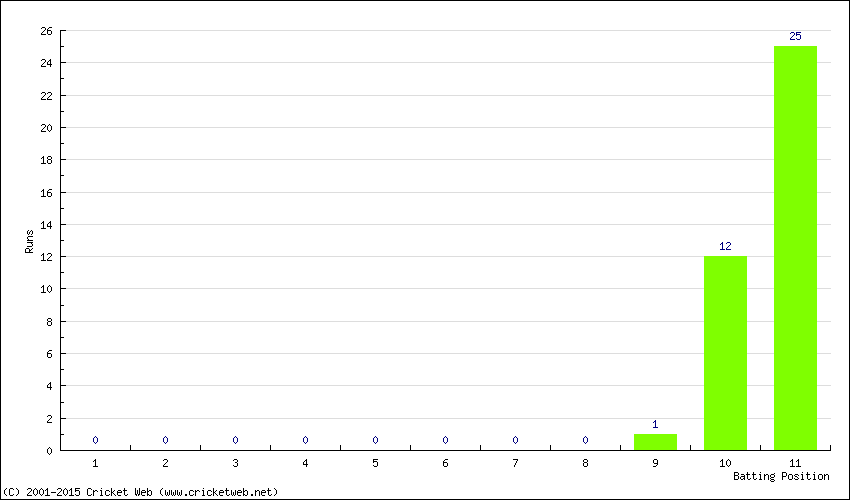Click the value label 25 above the tallest bar
850x500 pixels.
pos(795,36)
